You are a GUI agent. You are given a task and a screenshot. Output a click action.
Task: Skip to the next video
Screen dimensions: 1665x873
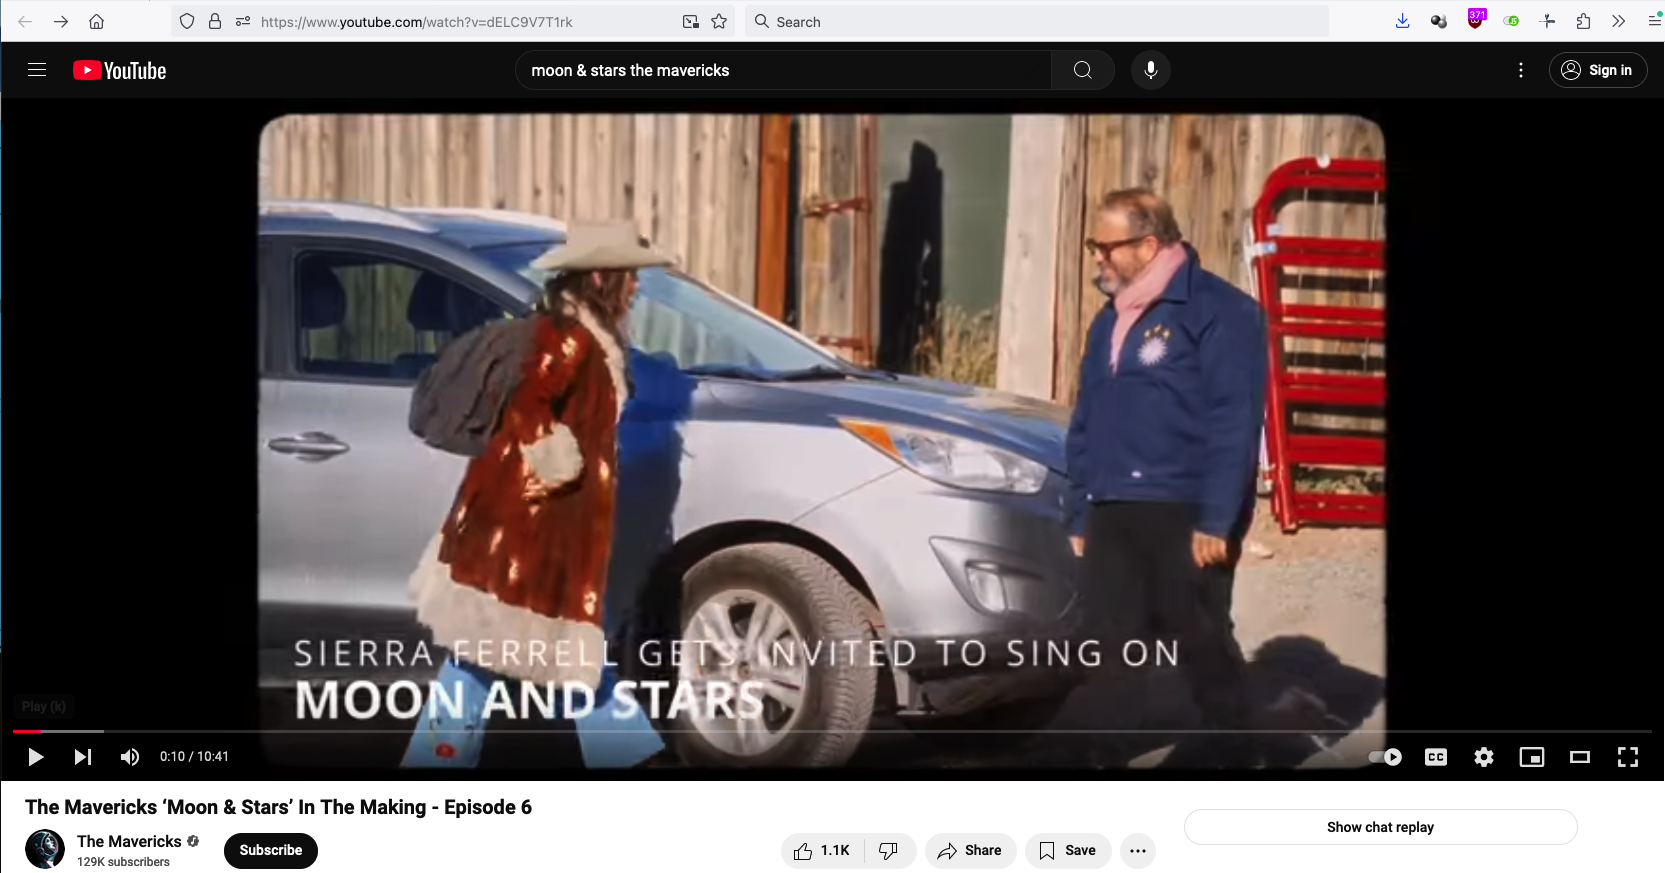[83, 757]
